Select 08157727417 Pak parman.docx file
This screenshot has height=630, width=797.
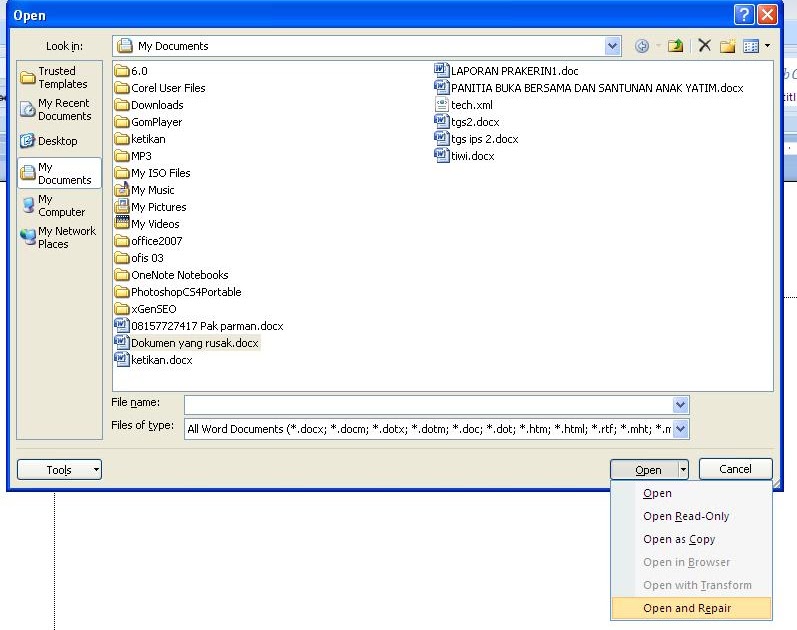click(199, 326)
